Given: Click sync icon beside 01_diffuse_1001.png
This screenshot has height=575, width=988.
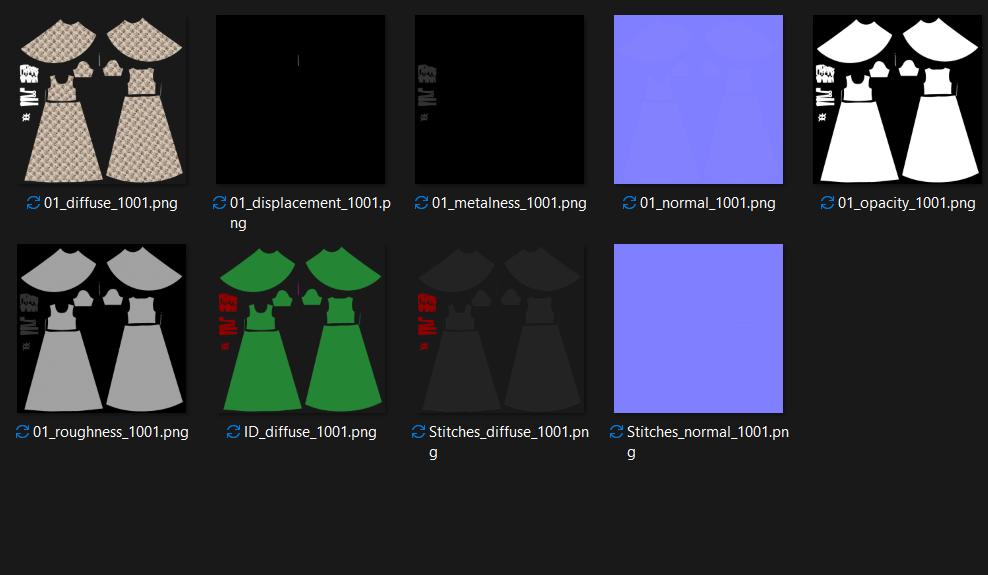Looking at the screenshot, I should coord(33,203).
